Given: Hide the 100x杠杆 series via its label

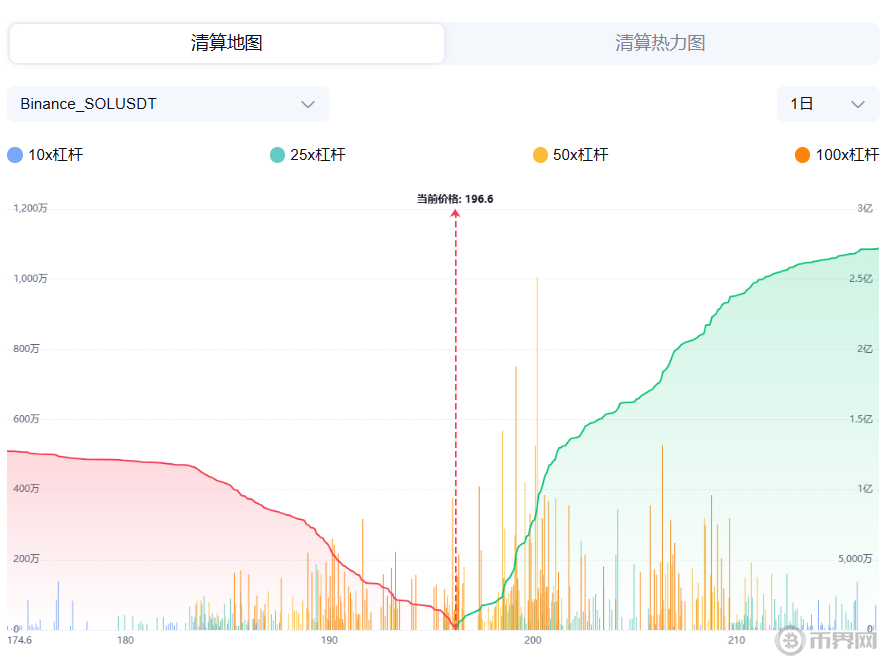Looking at the screenshot, I should pos(847,155).
